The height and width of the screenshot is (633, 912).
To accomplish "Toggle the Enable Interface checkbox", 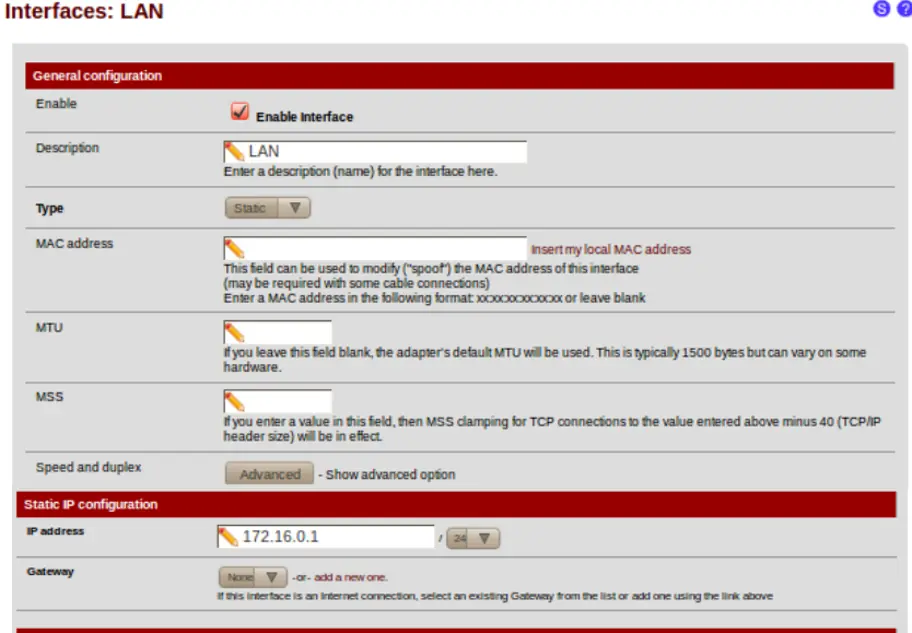I will [x=240, y=111].
